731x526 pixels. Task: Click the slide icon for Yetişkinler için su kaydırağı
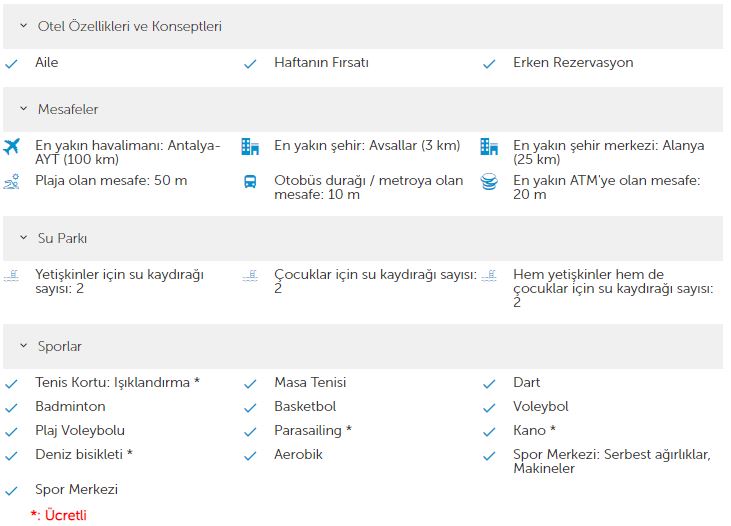tap(11, 276)
